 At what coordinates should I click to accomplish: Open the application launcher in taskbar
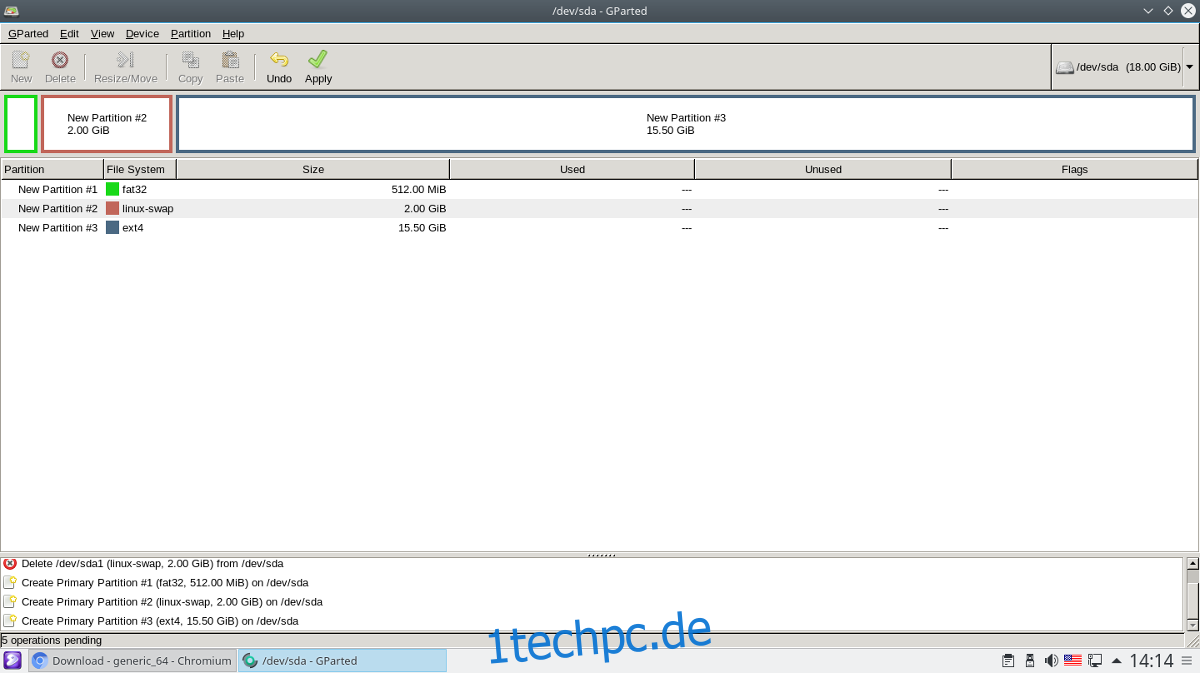point(13,660)
